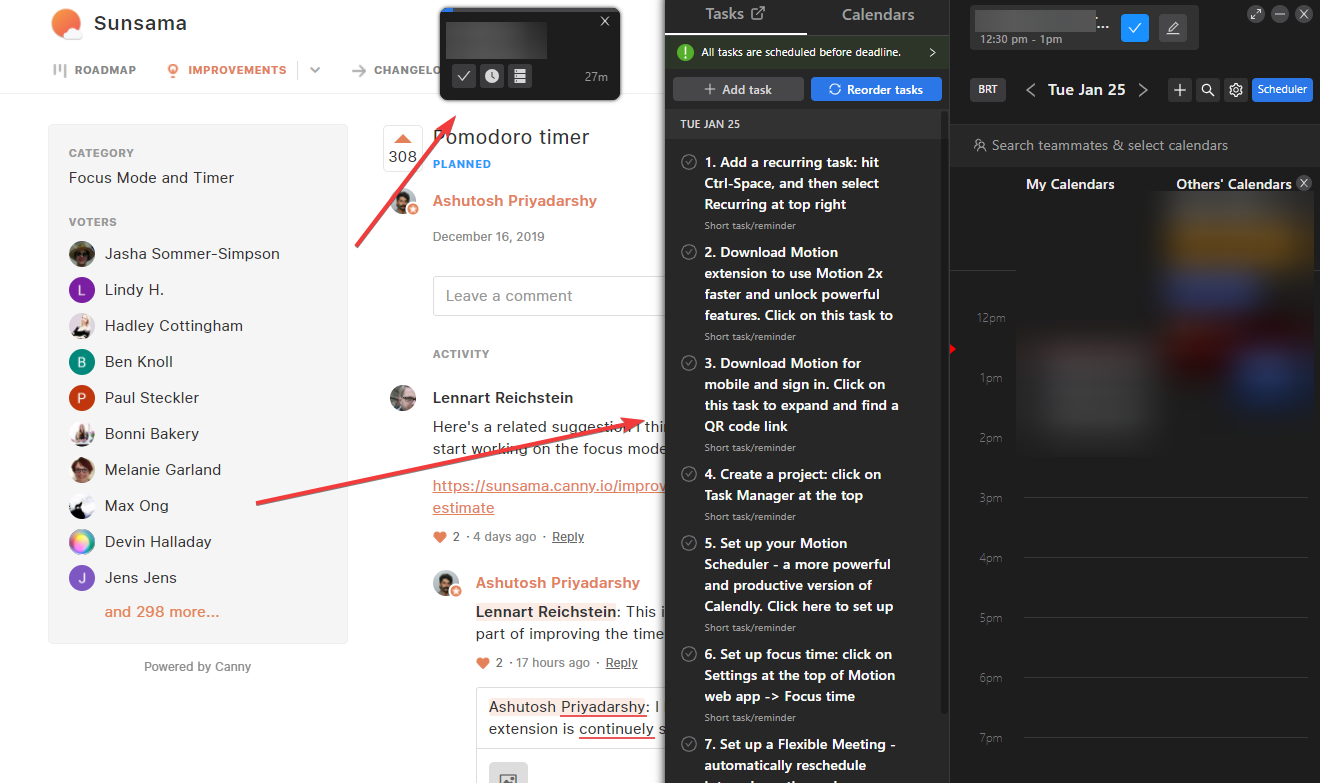The image size is (1320, 783).
Task: Click the pencil edit icon for the 12:30 pm event
Action: (x=1173, y=28)
